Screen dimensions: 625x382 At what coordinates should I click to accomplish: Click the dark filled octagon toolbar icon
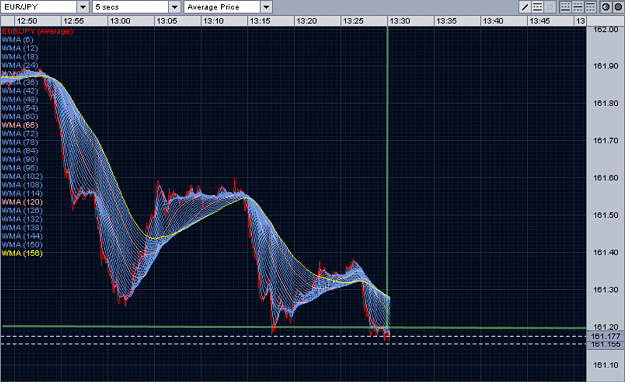click(618, 7)
